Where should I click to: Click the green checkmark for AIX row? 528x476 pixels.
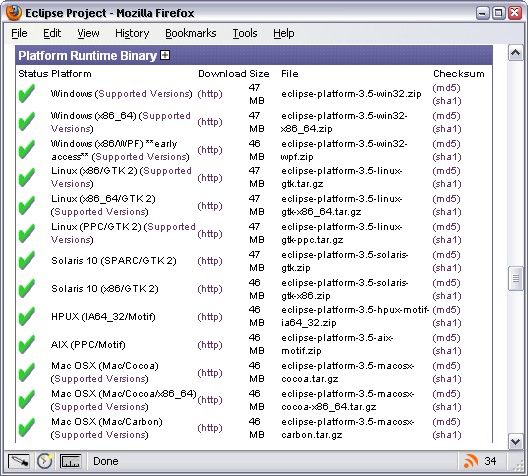click(27, 344)
